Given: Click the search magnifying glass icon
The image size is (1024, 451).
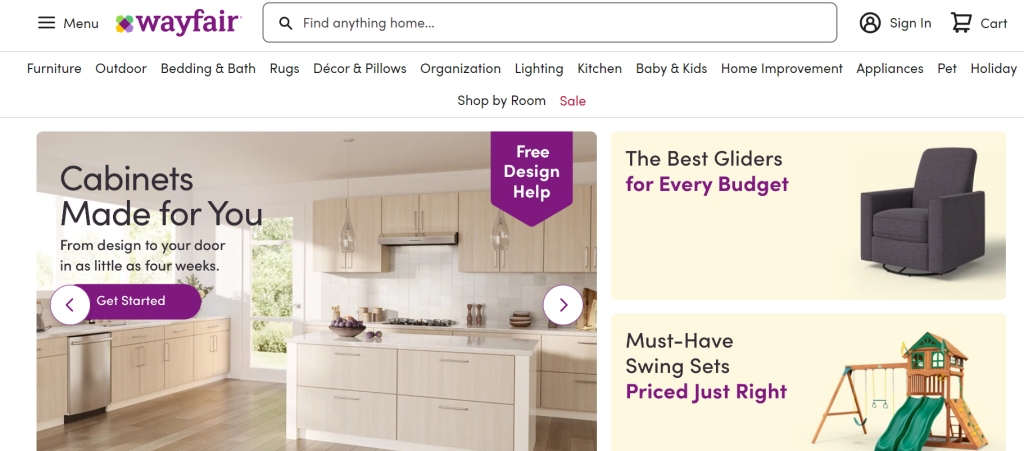Looking at the screenshot, I should [285, 23].
